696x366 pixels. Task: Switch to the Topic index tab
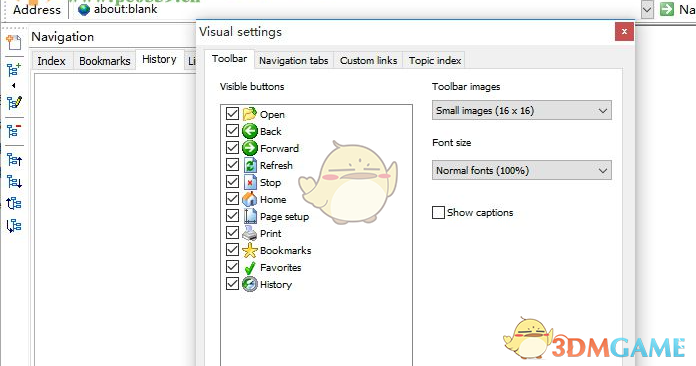coord(435,60)
